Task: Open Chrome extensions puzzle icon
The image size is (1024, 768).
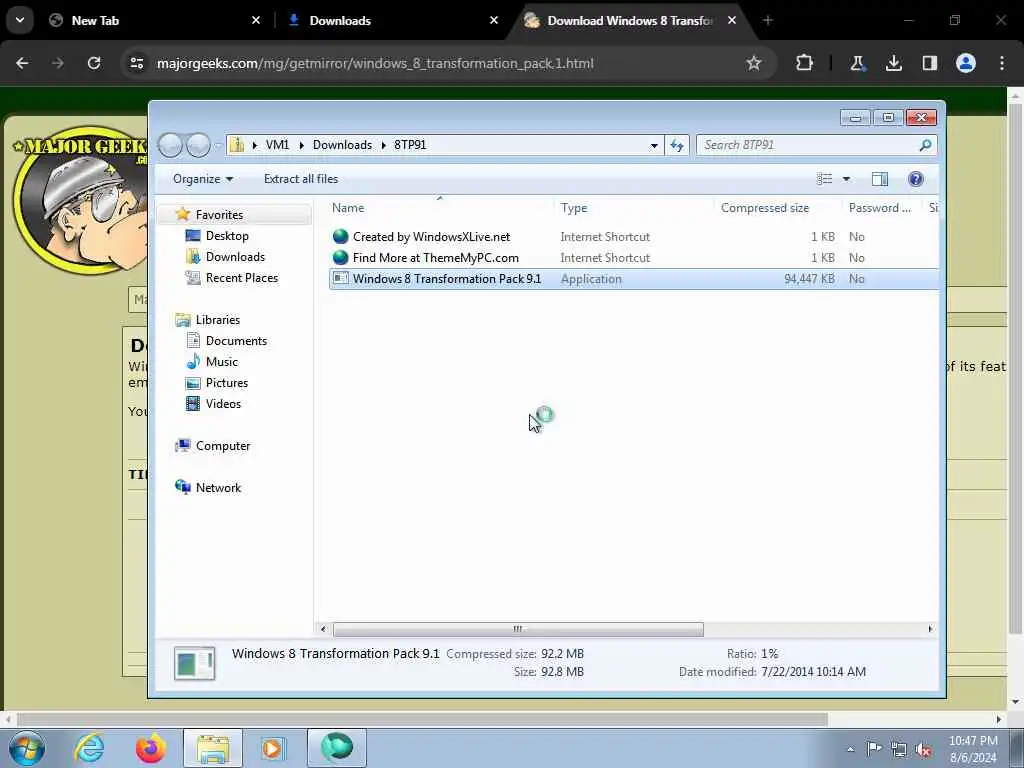Action: pyautogui.click(x=805, y=63)
